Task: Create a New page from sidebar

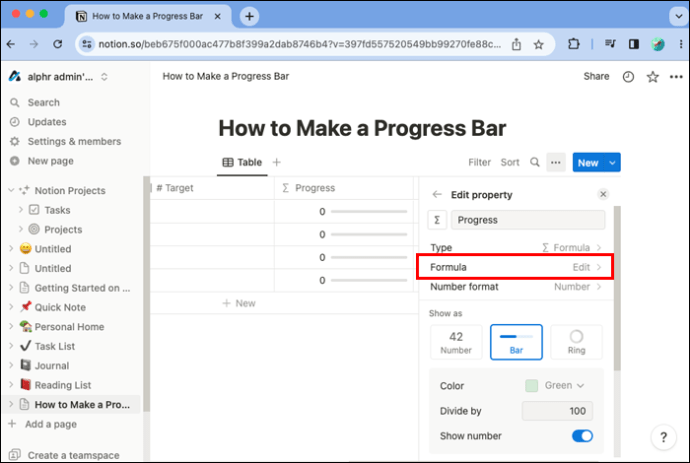Action: [50, 161]
